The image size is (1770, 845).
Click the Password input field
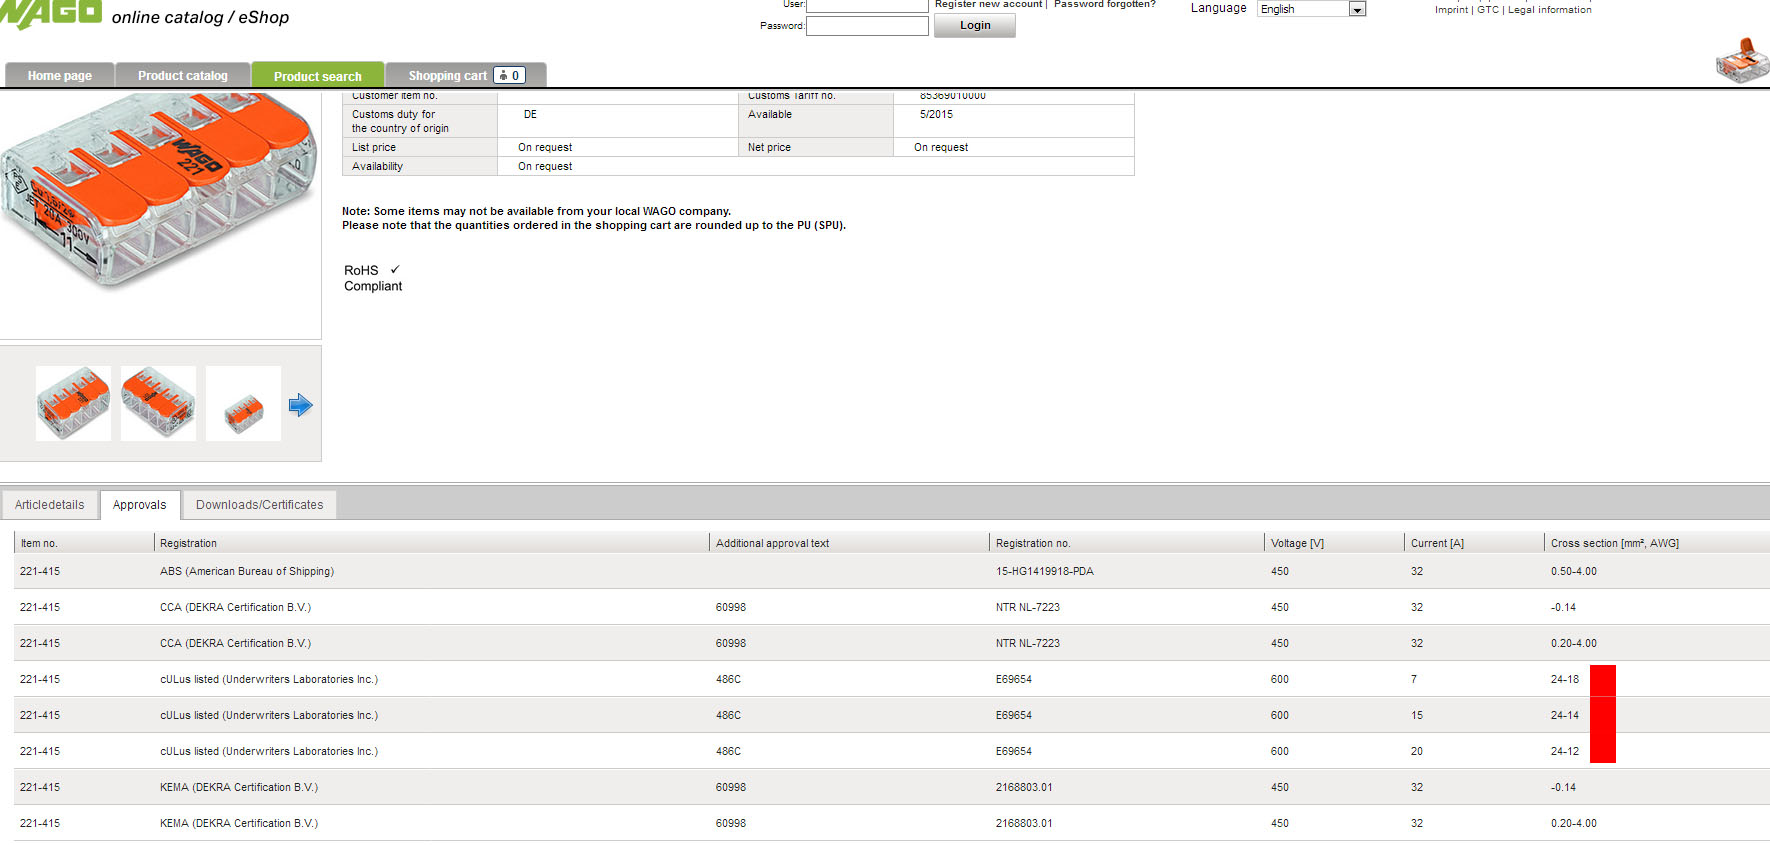point(867,26)
